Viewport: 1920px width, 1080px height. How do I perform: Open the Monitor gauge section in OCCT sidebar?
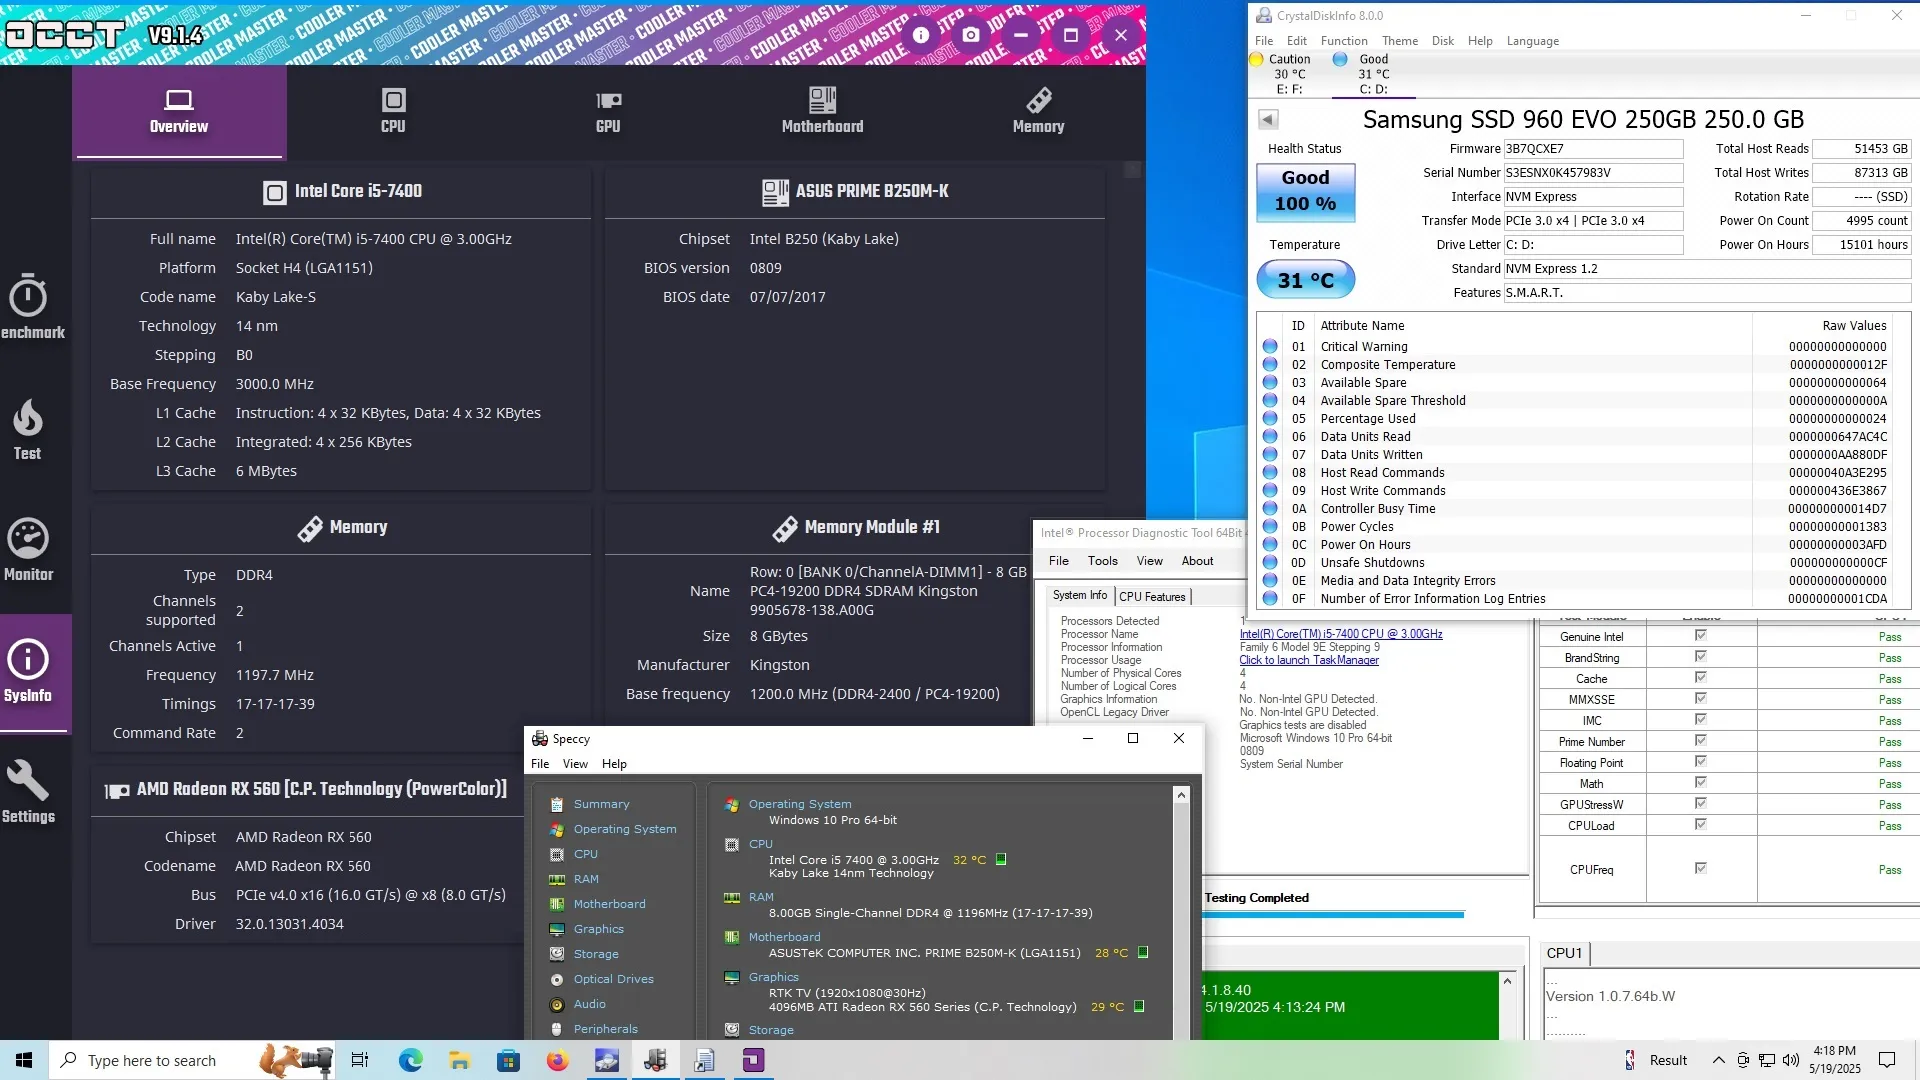click(28, 550)
